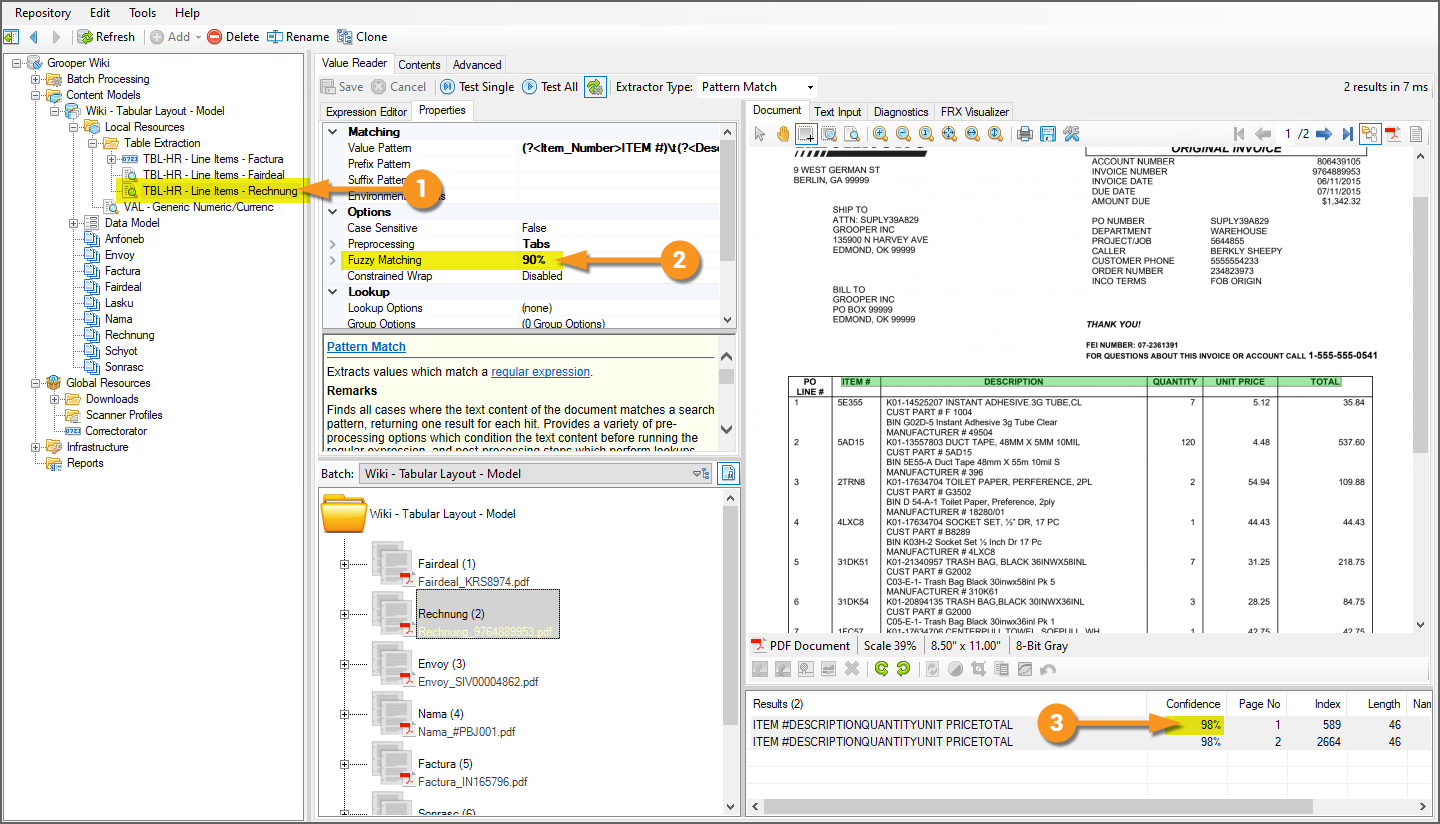Click the save image disk icon
Image resolution: width=1440 pixels, height=824 pixels.
[x=1048, y=134]
